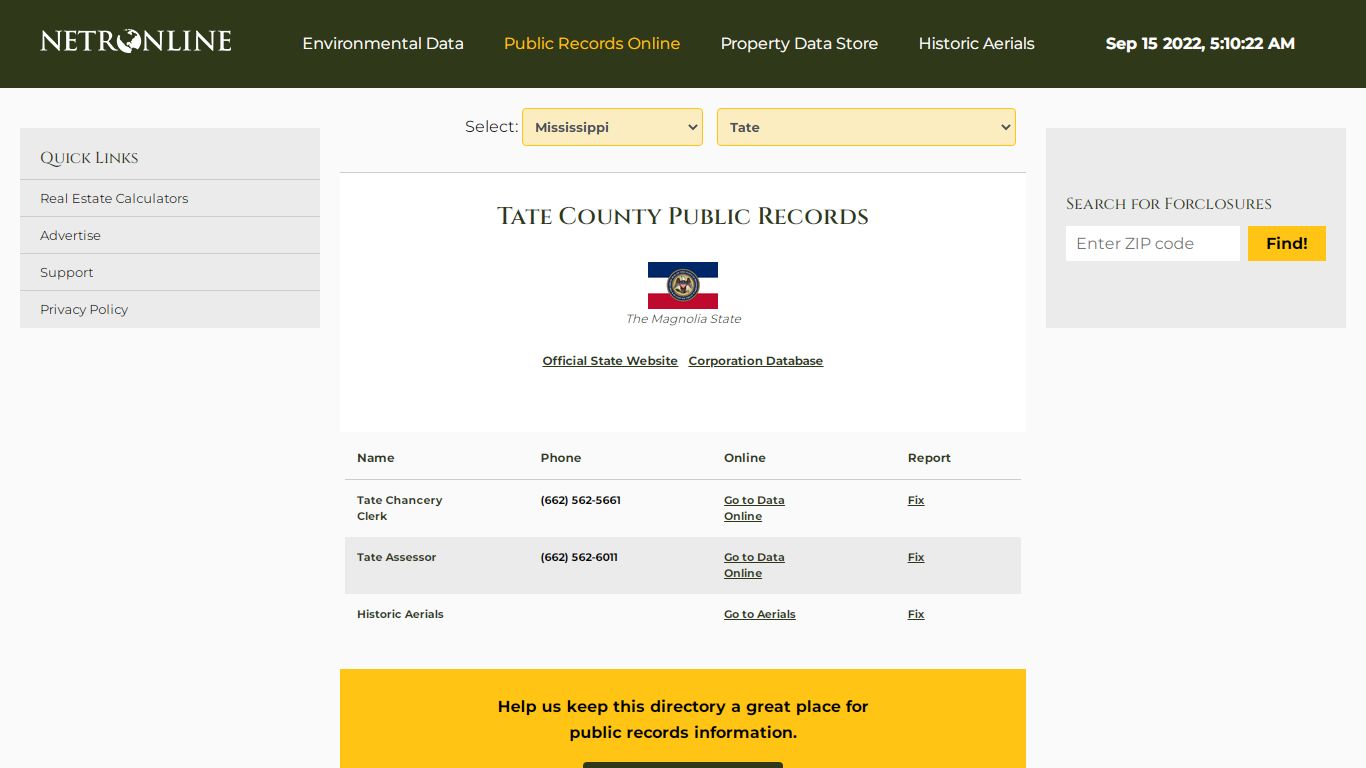1366x768 pixels.
Task: Click the Tate Chancery Clerk name cell
Action: pos(399,508)
